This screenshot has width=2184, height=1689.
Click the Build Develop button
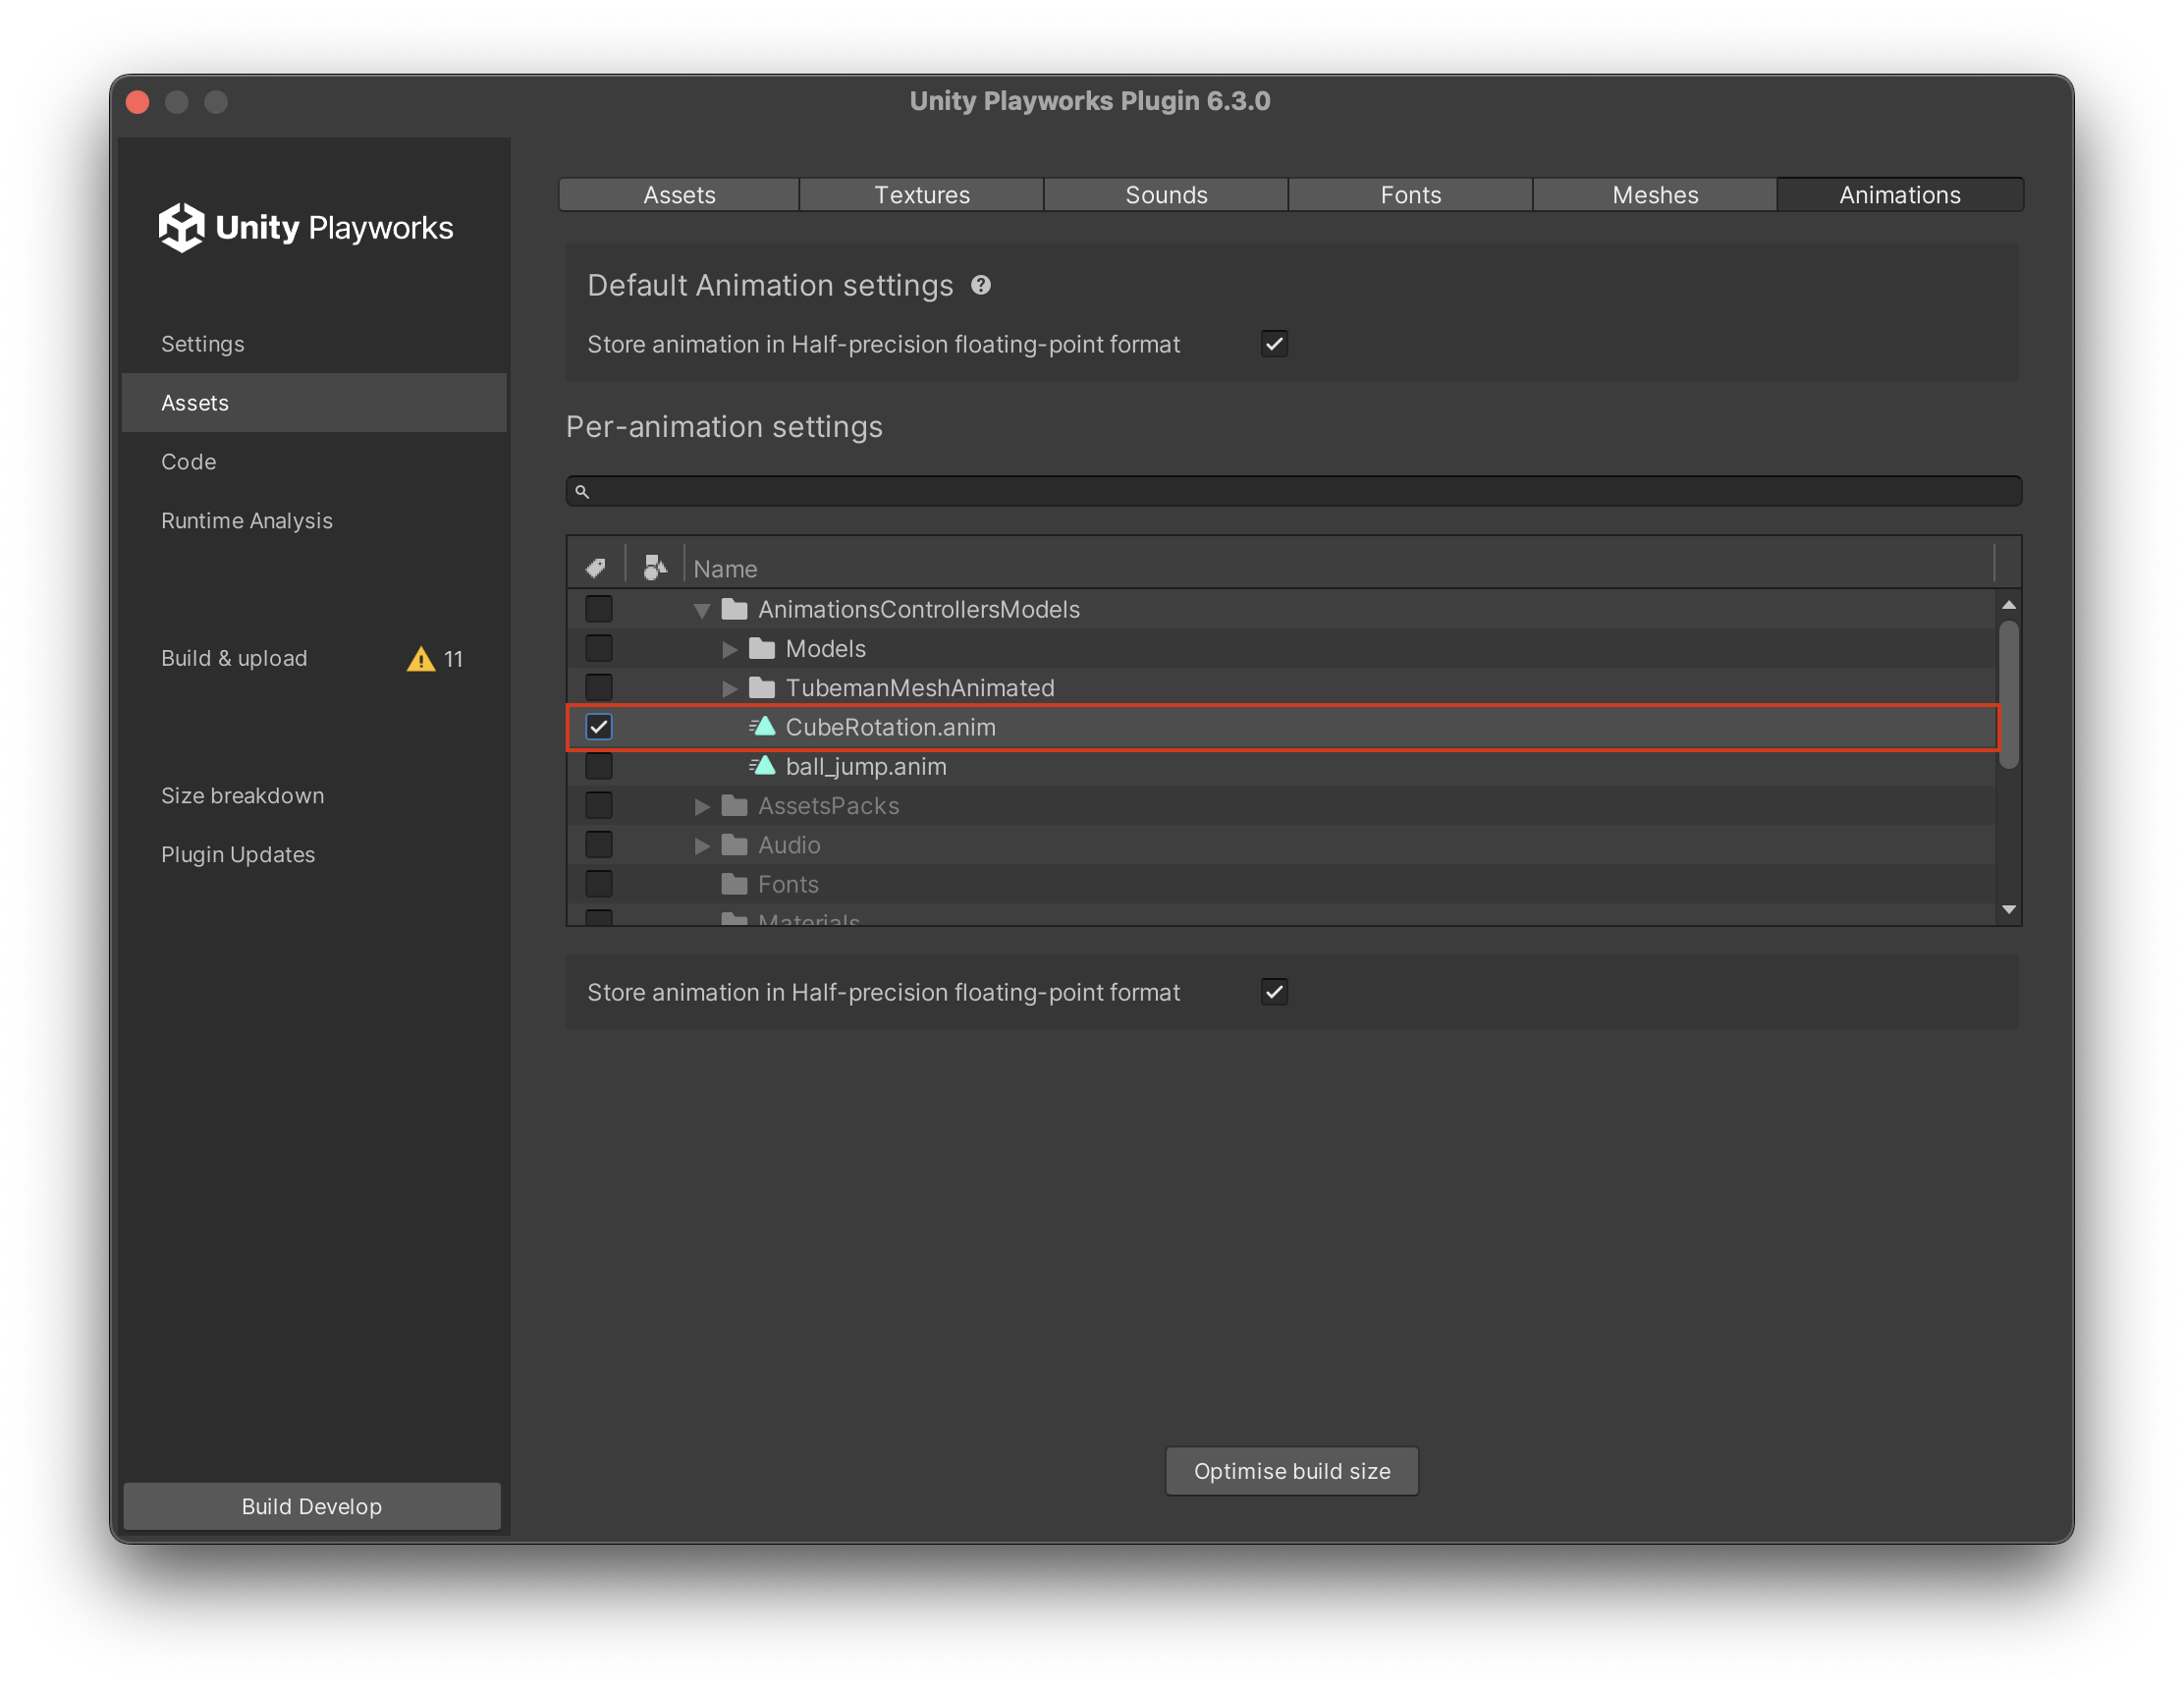312,1506
